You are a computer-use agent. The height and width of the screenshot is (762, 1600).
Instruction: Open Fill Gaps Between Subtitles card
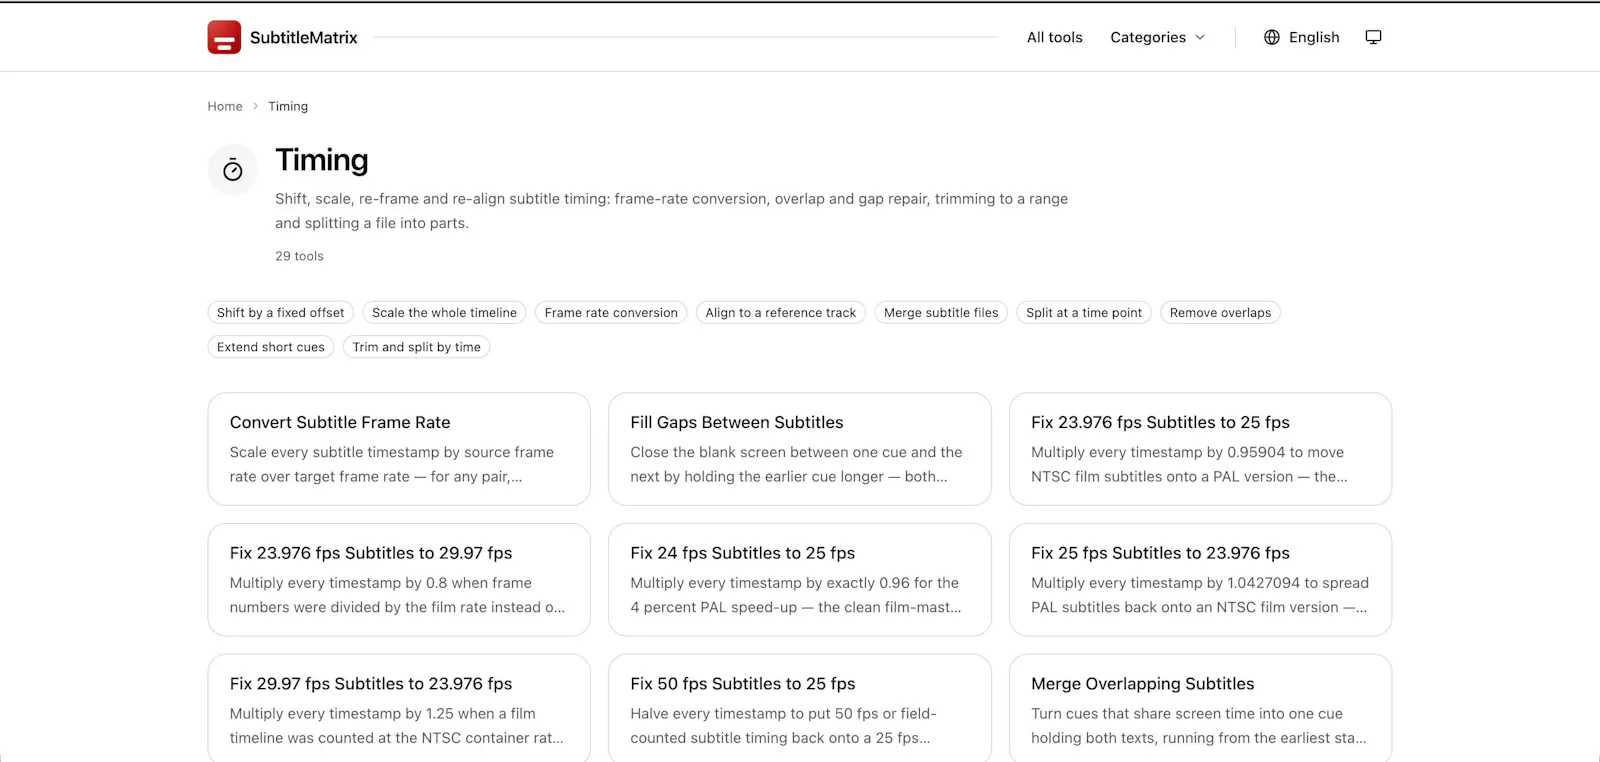pos(800,449)
